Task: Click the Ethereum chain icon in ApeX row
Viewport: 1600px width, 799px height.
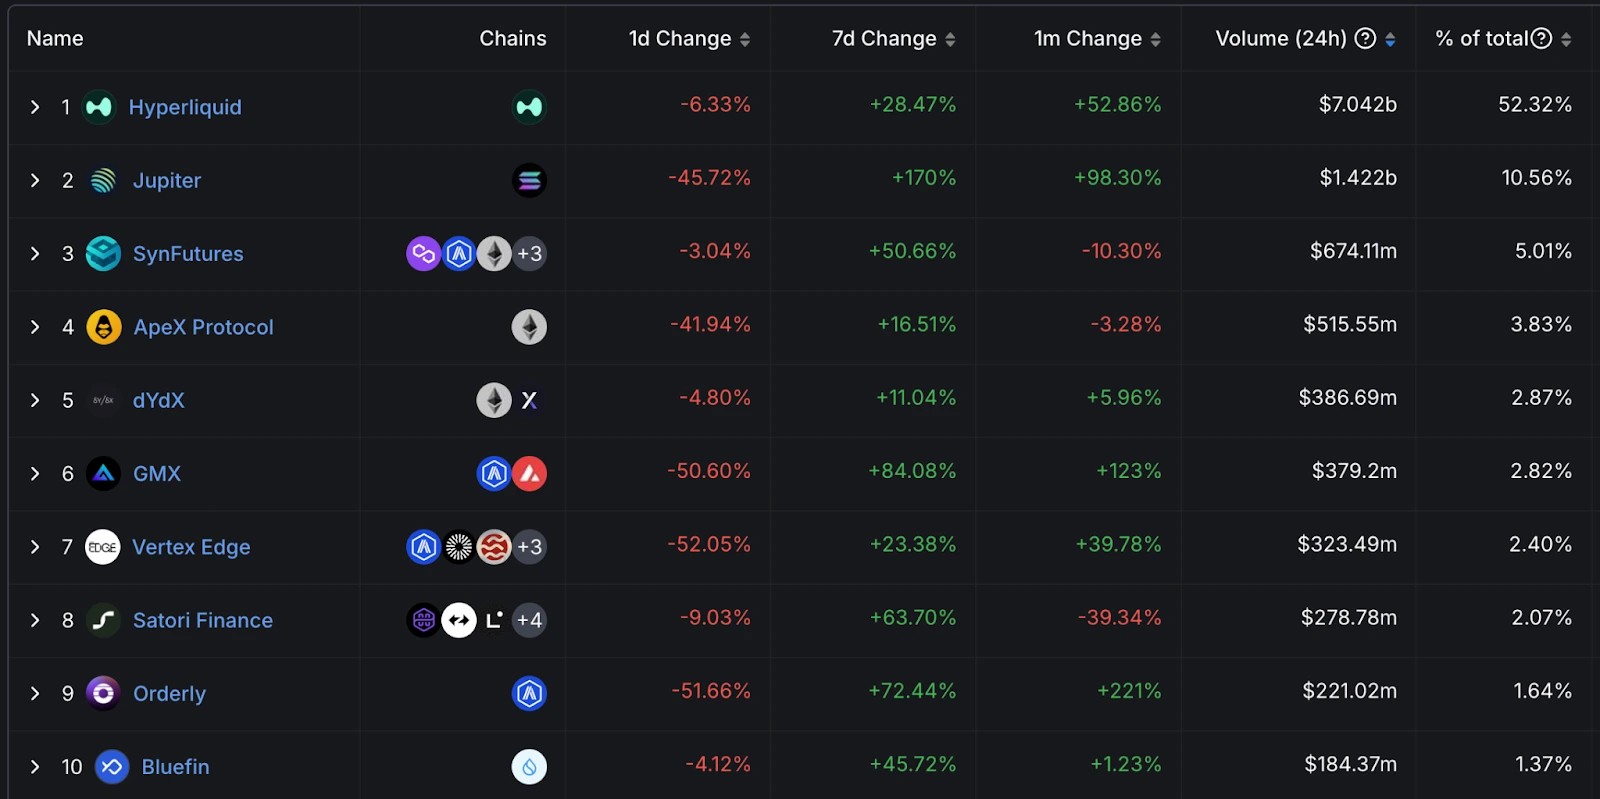Action: pyautogui.click(x=529, y=327)
